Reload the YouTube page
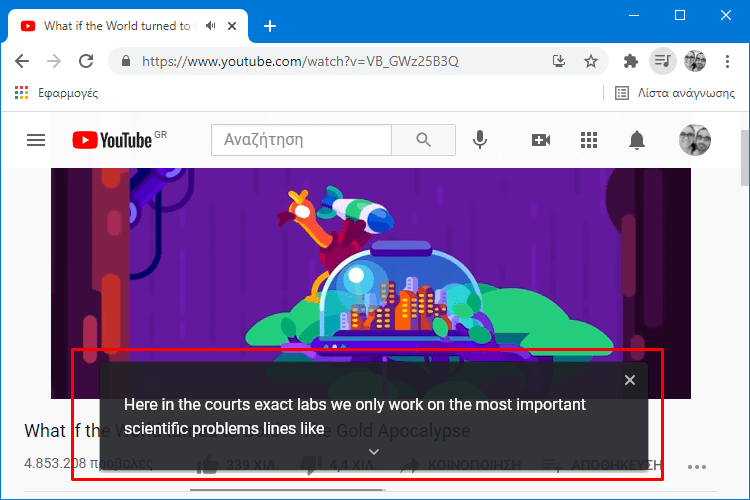Screen dimensions: 750x500 [86, 61]
